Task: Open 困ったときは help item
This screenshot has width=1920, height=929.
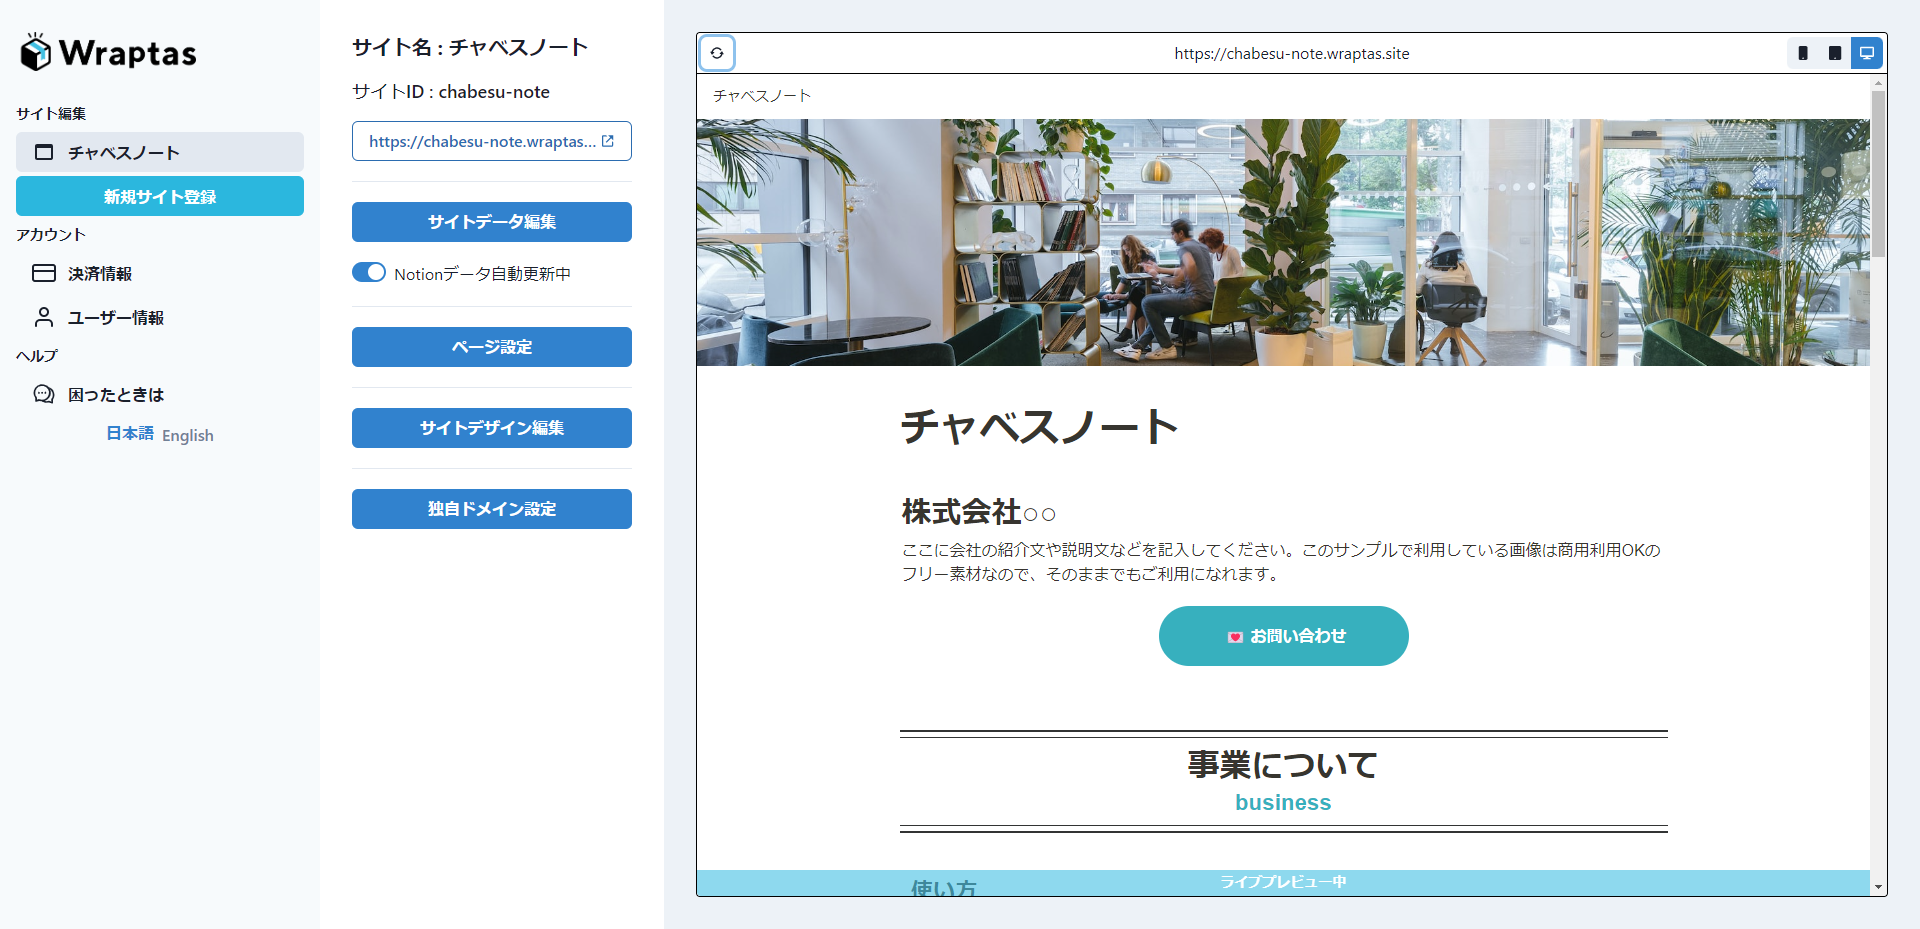Action: (160, 394)
